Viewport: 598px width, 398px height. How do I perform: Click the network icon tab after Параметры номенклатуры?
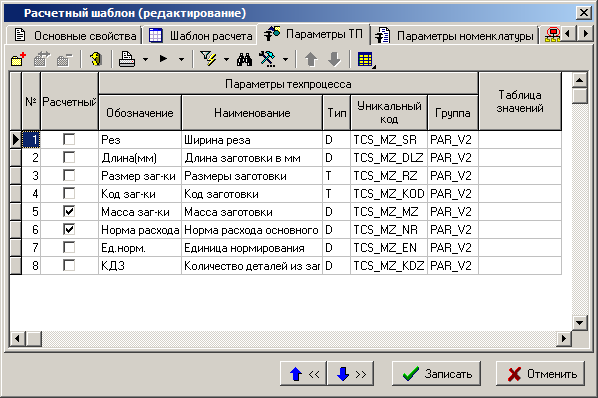[553, 35]
